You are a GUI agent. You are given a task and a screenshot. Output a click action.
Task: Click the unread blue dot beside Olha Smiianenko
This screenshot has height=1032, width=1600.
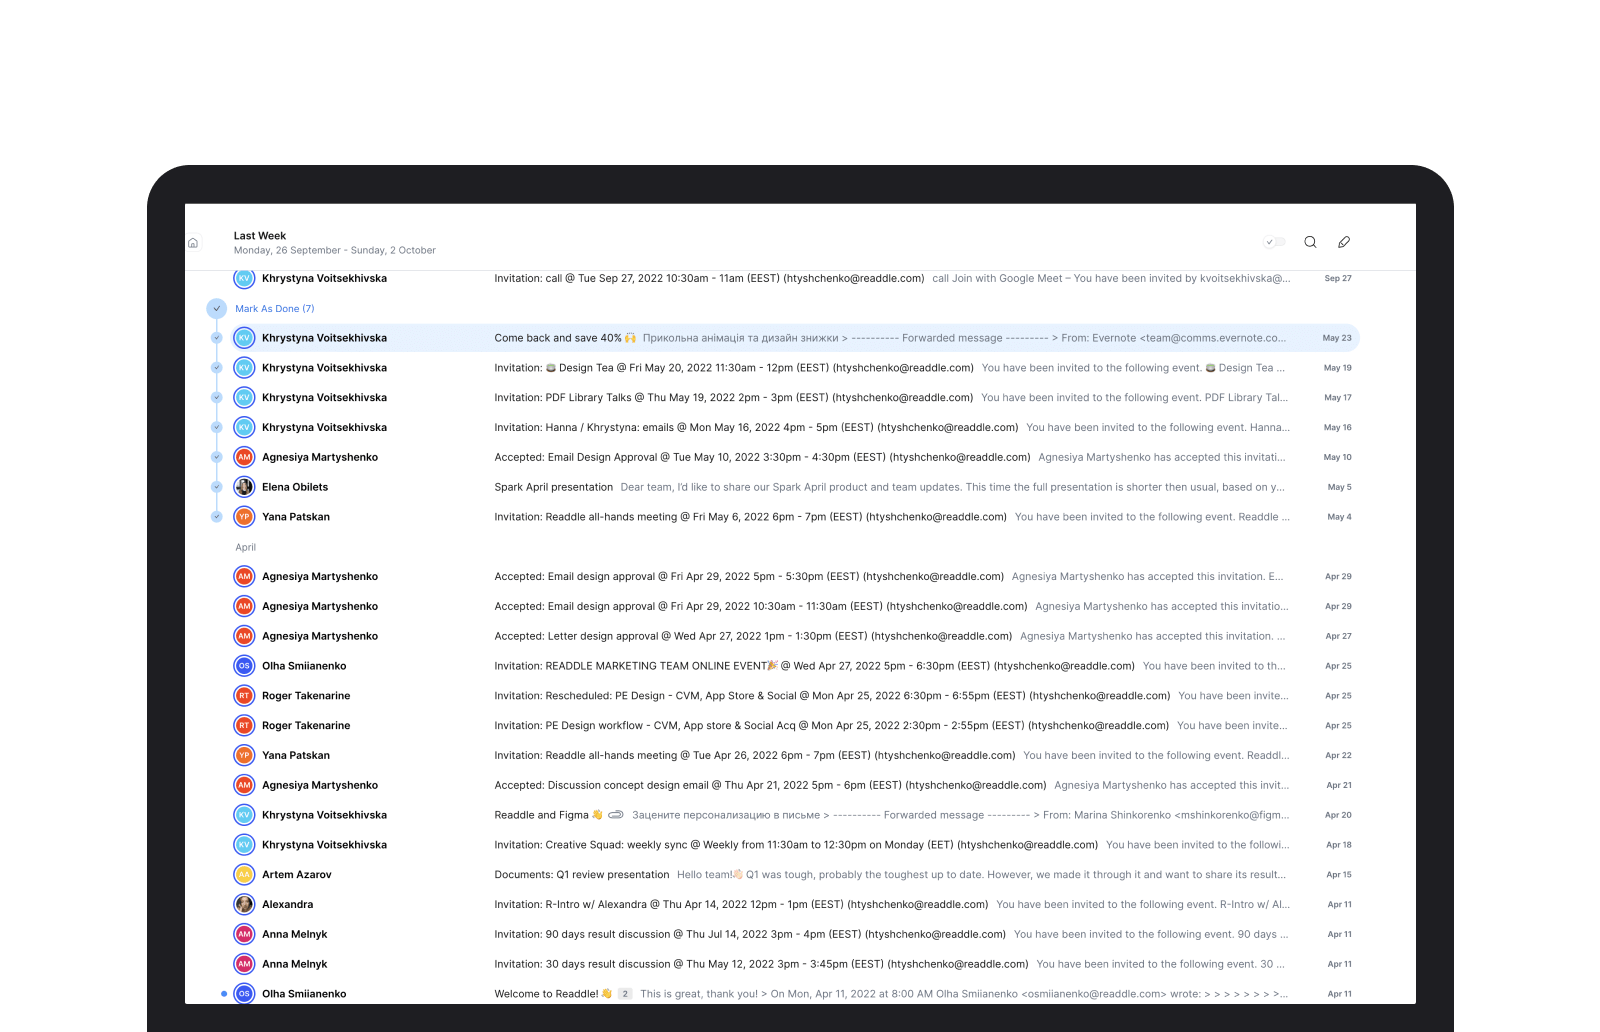223,993
